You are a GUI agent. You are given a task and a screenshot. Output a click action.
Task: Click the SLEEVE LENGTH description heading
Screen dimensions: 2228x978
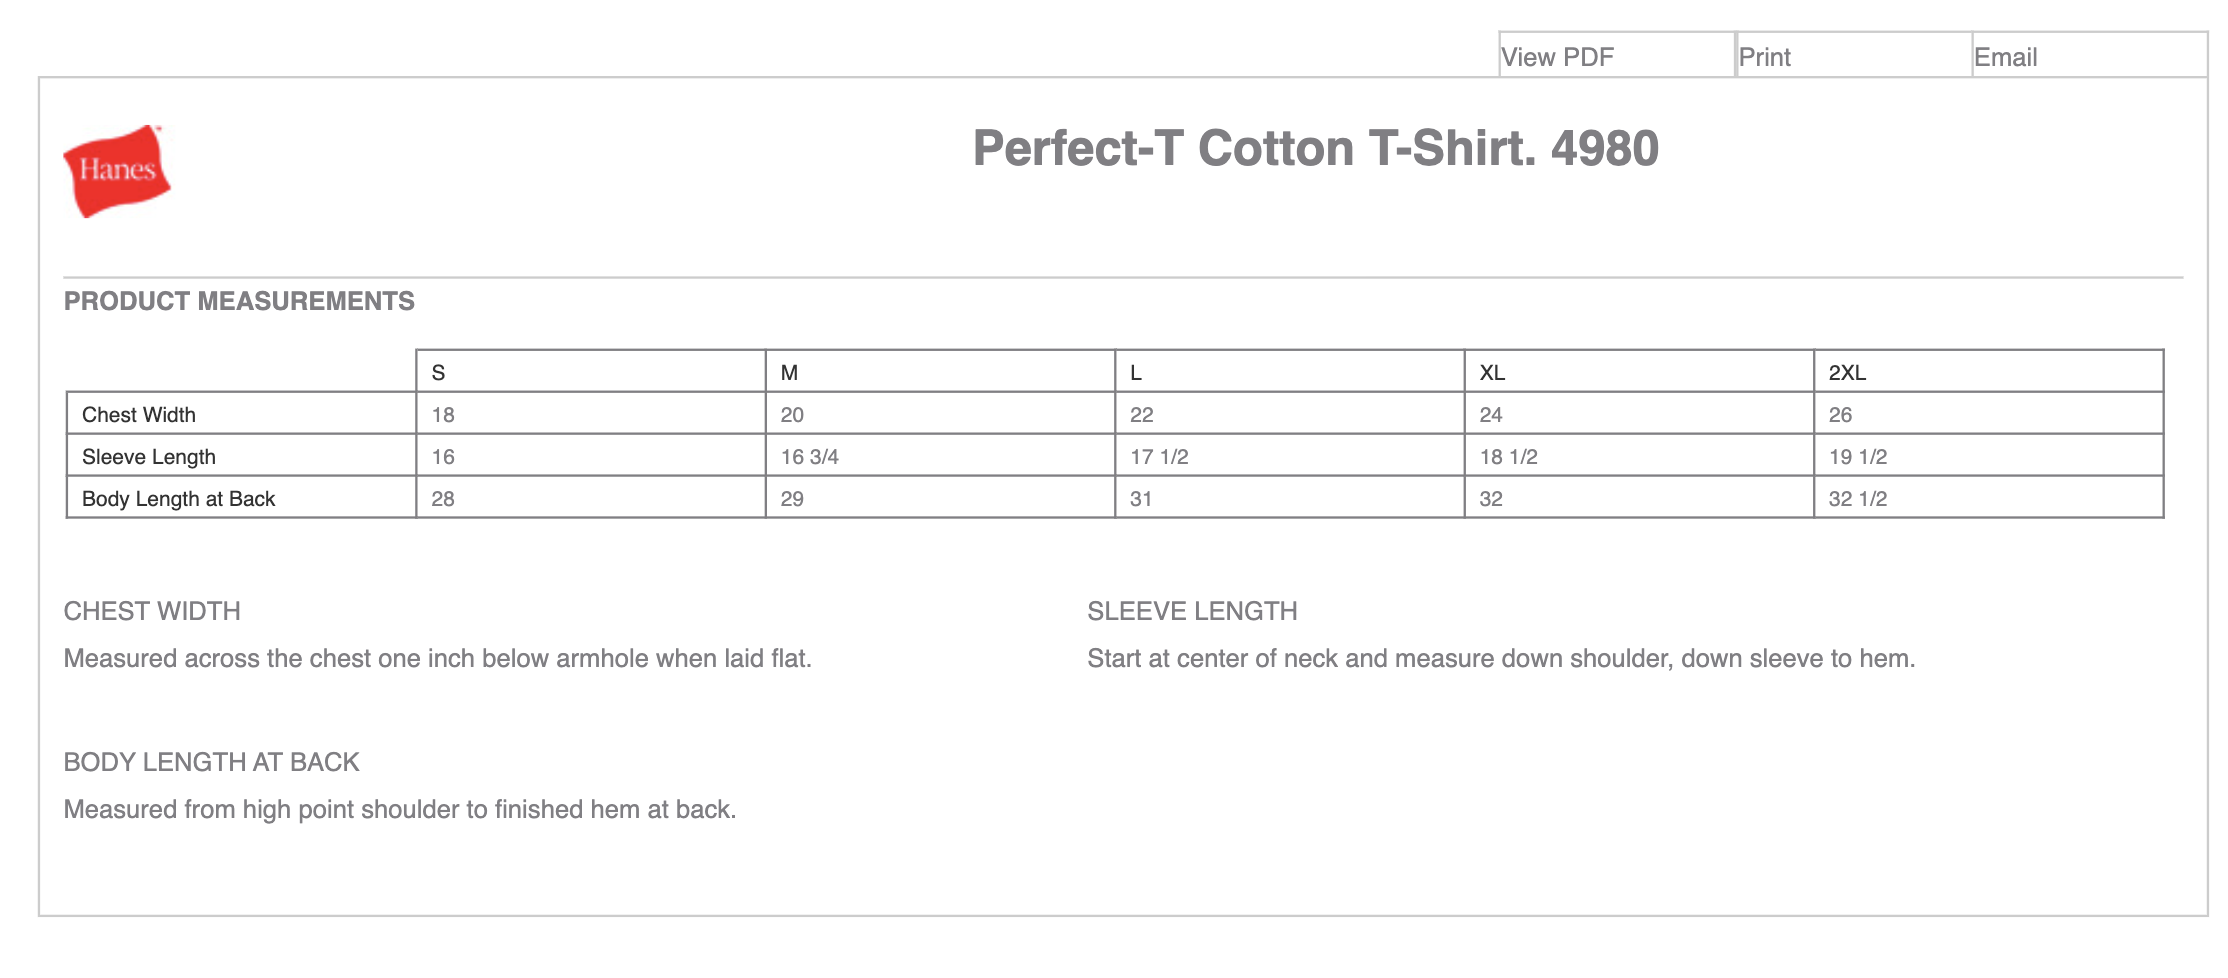(x=1192, y=611)
